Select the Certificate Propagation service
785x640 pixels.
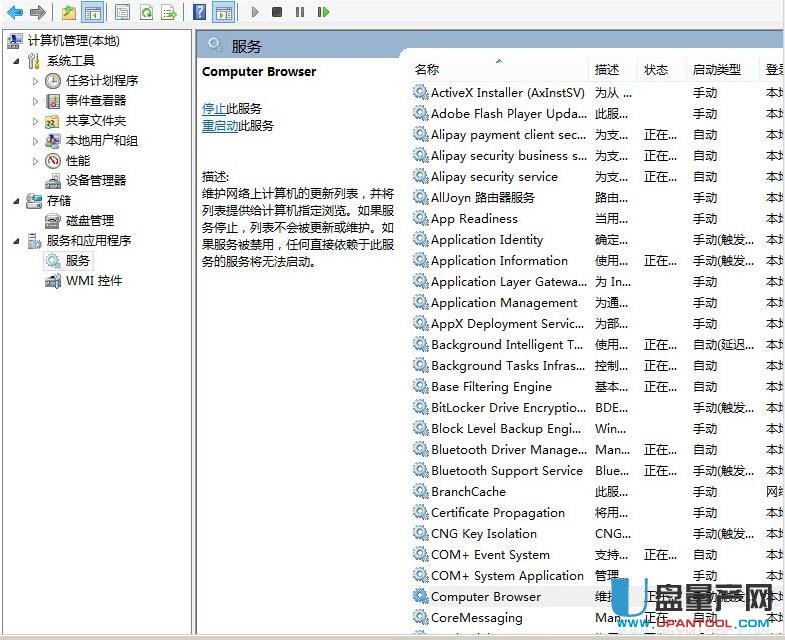(597, 513)
